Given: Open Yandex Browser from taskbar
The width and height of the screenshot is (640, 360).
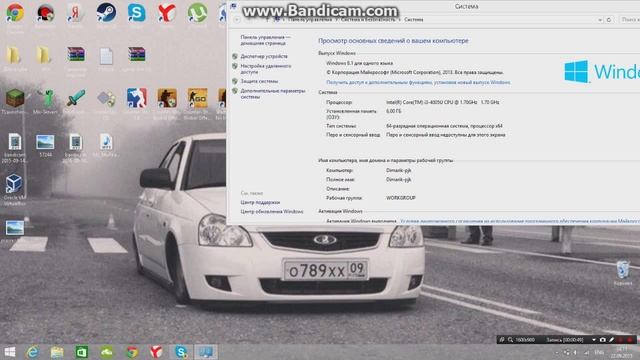Looking at the screenshot, I should (x=156, y=352).
